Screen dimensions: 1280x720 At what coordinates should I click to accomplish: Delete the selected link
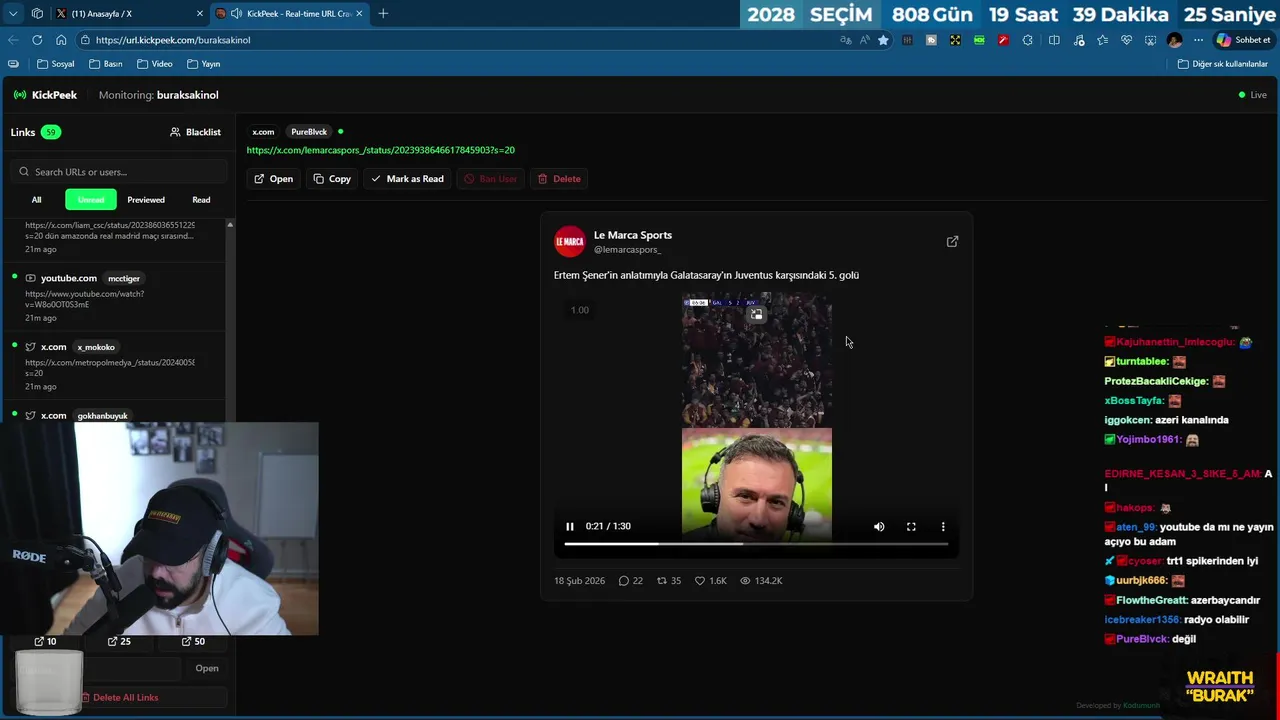point(559,179)
